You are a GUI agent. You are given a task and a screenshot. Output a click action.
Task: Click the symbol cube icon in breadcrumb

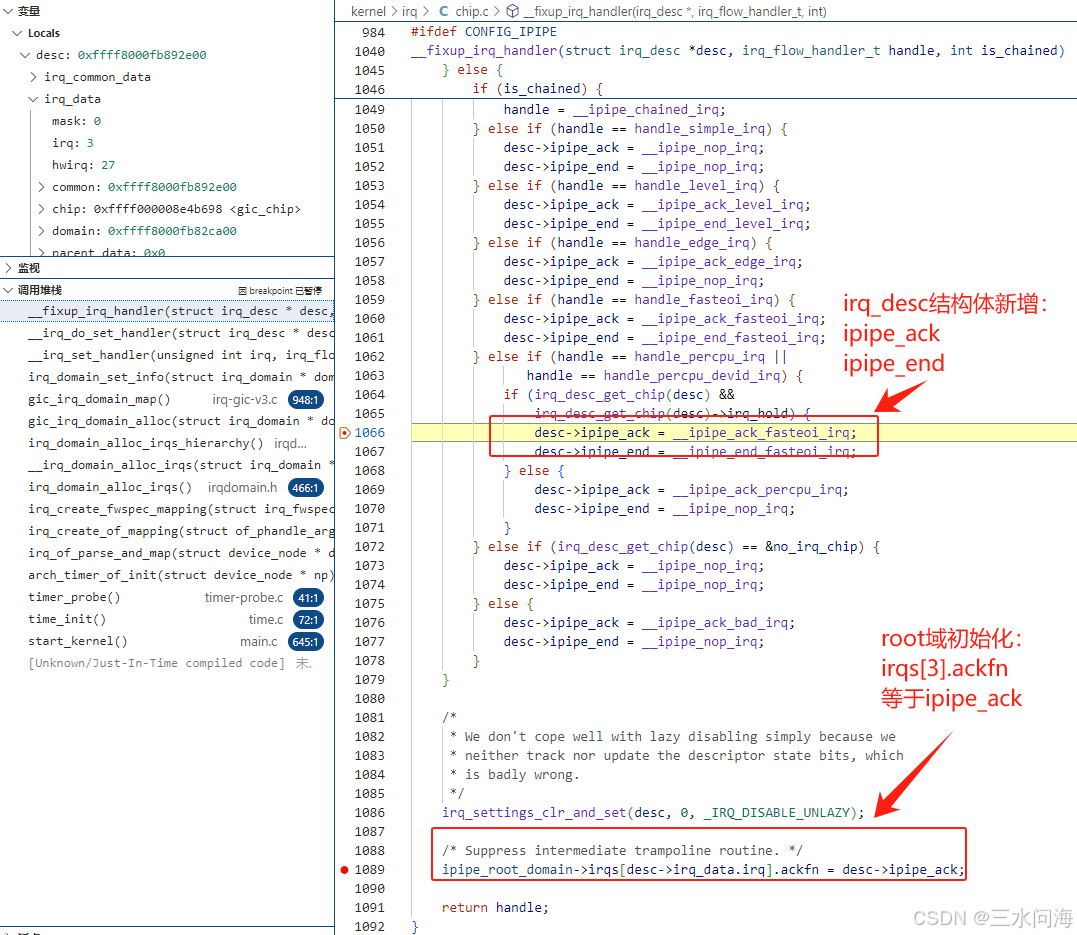coord(512,12)
